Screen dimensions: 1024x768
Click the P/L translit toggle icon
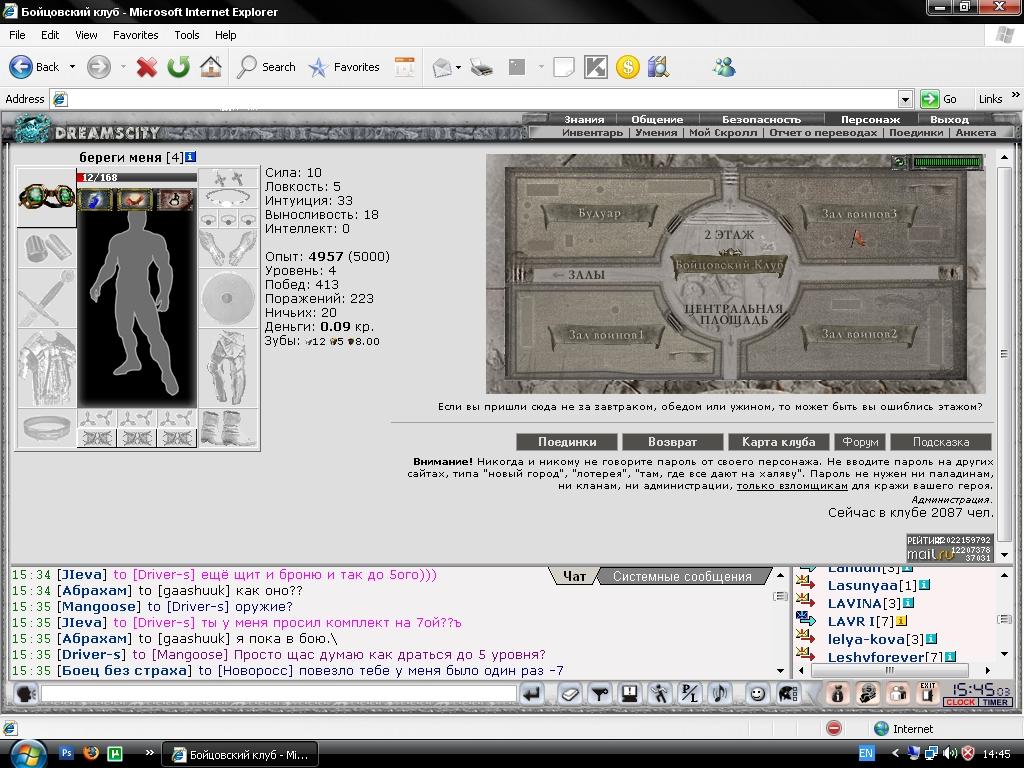point(690,694)
